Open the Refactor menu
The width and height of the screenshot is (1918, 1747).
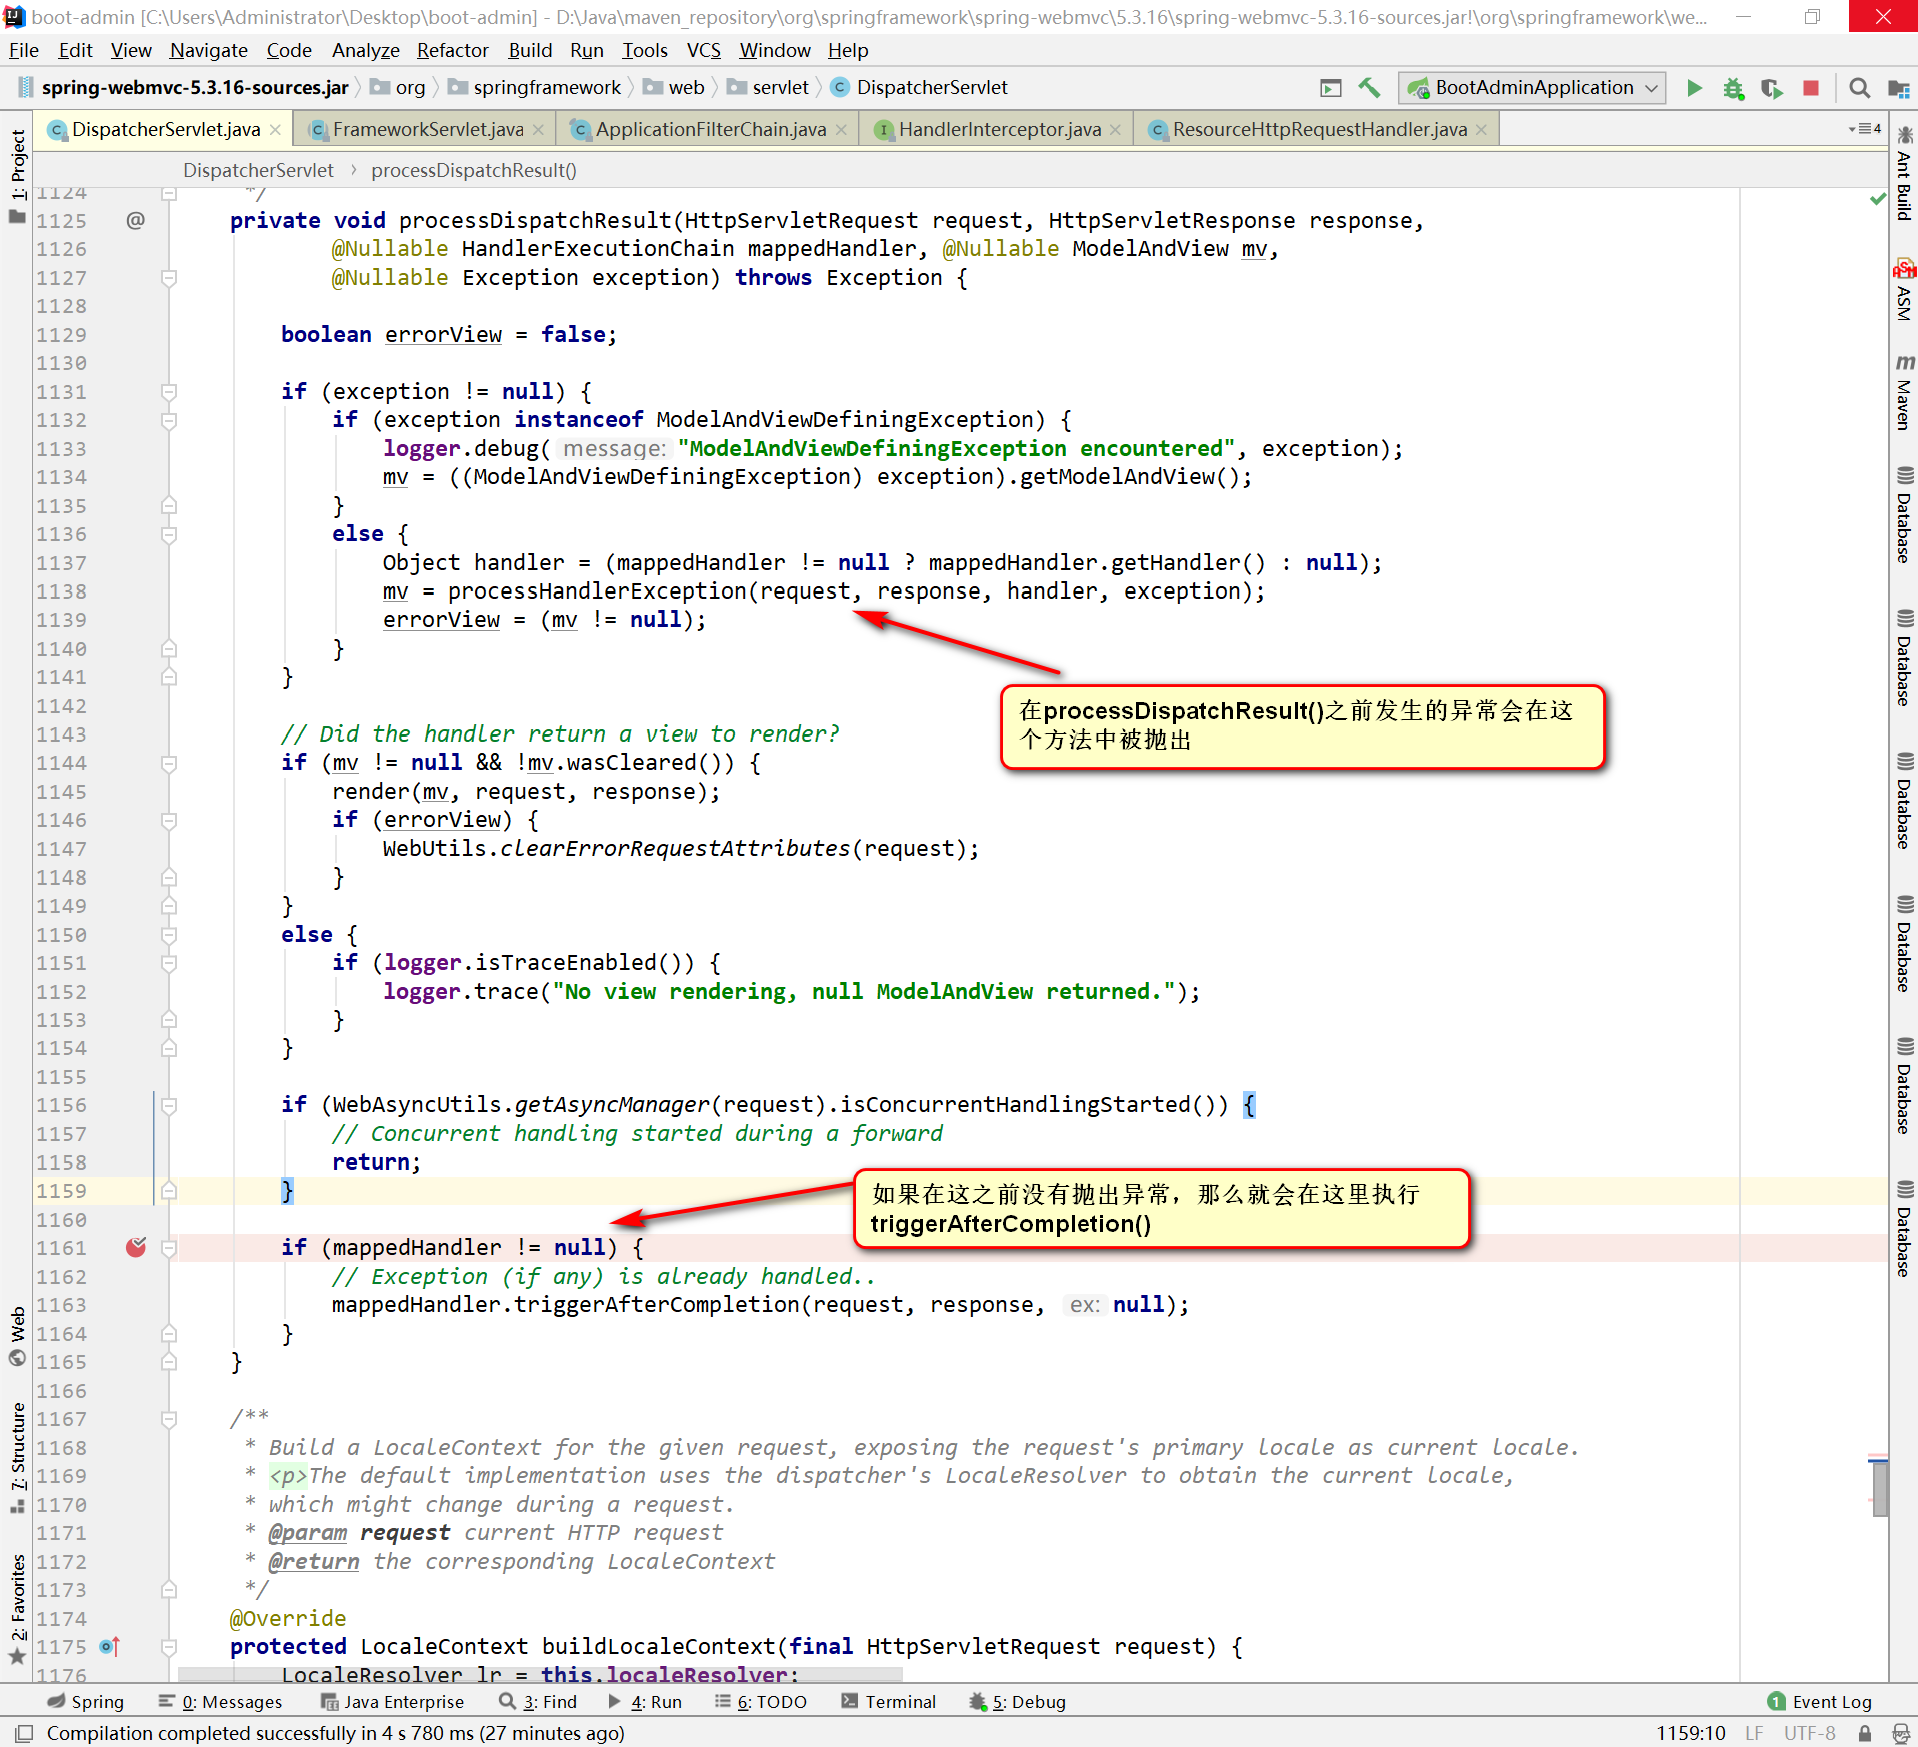pyautogui.click(x=452, y=50)
